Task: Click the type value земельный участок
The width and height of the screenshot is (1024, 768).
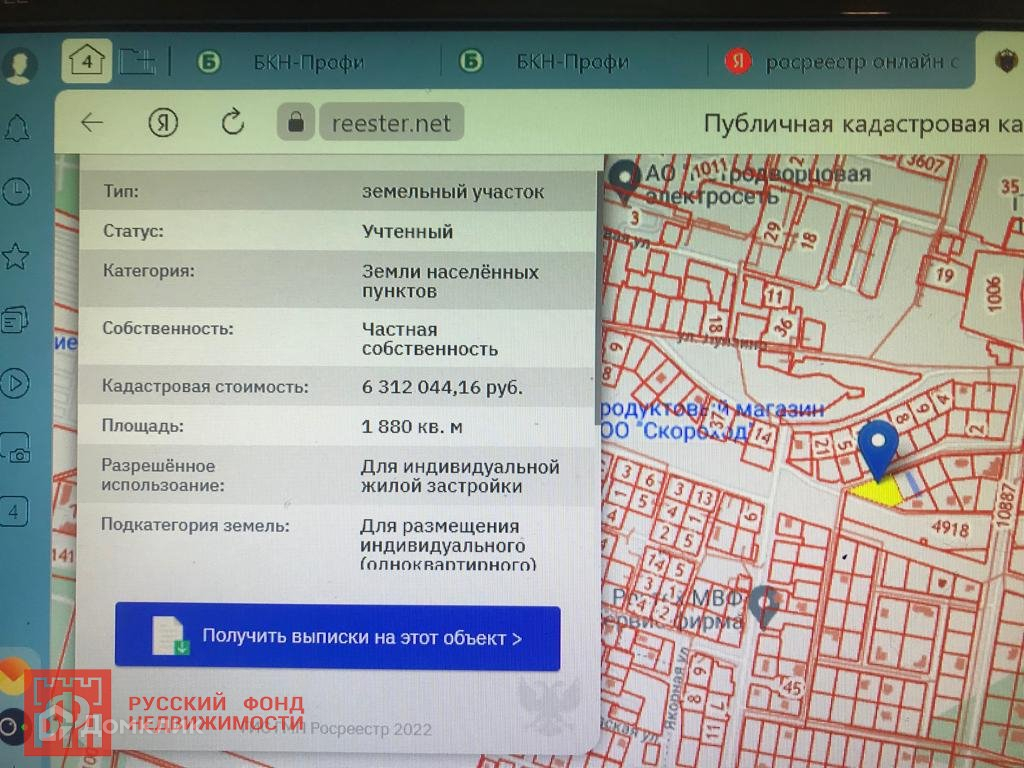Action: [453, 192]
